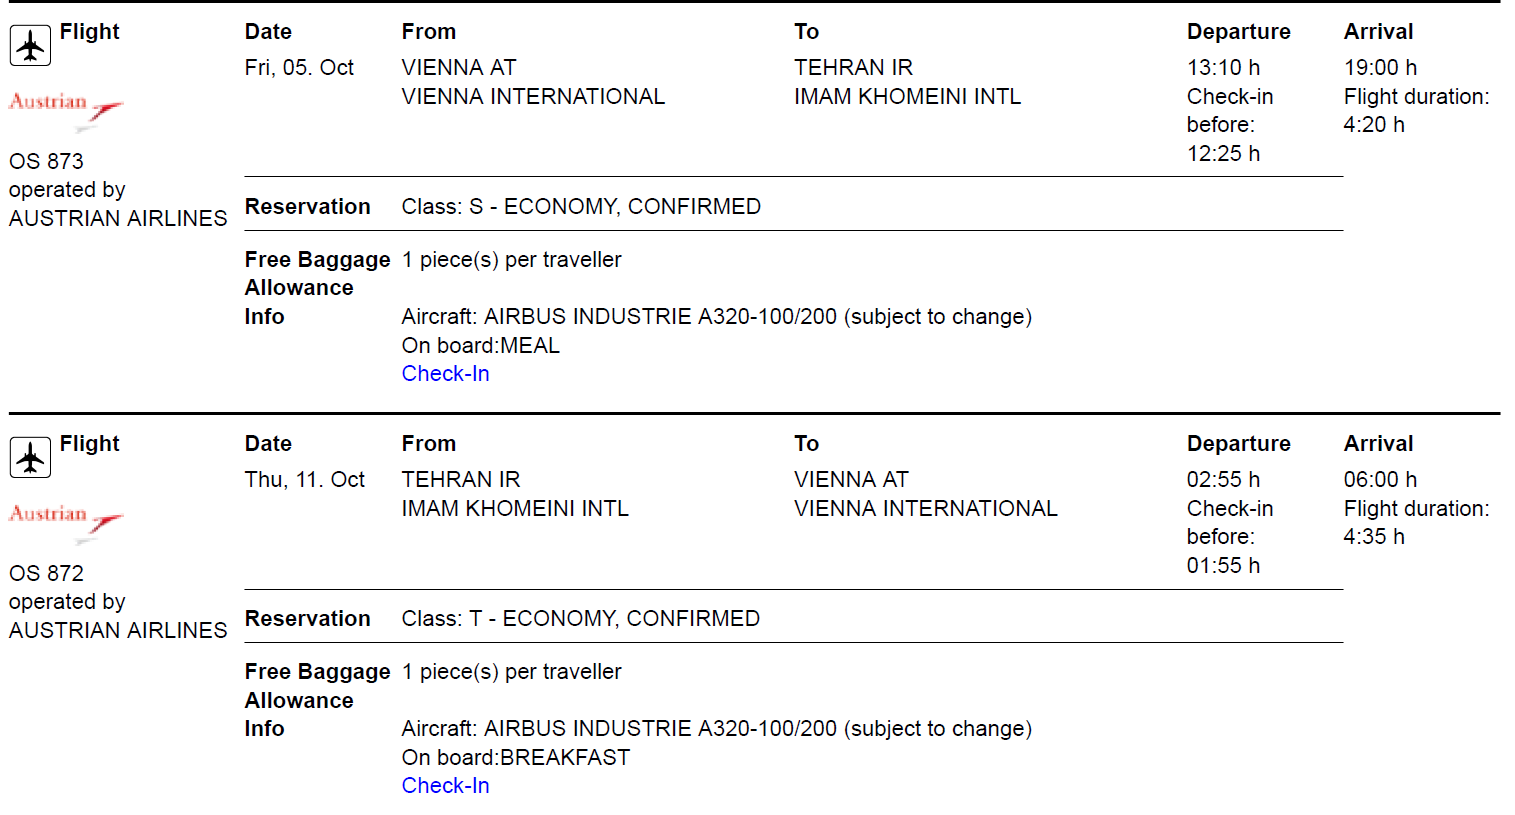The height and width of the screenshot is (815, 1515).
Task: Click the airplane icon for flight OS 872
Action: [30, 458]
